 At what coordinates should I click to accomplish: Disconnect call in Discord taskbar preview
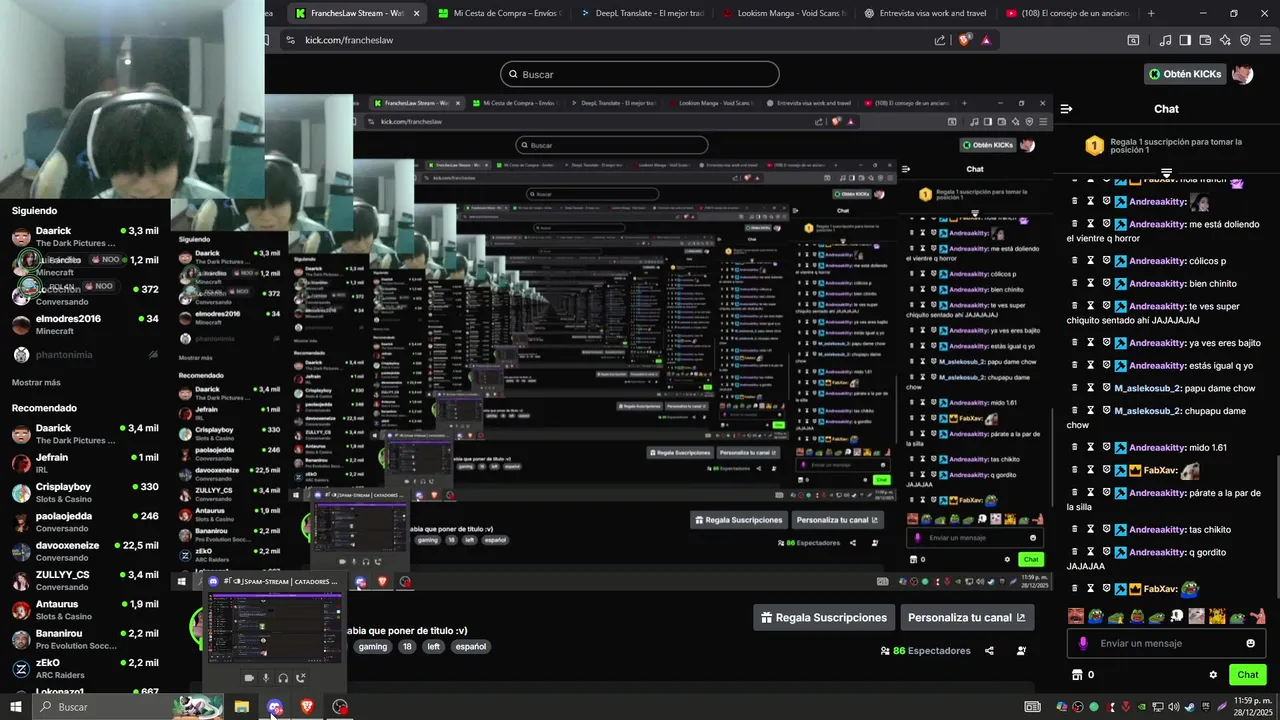pos(300,678)
